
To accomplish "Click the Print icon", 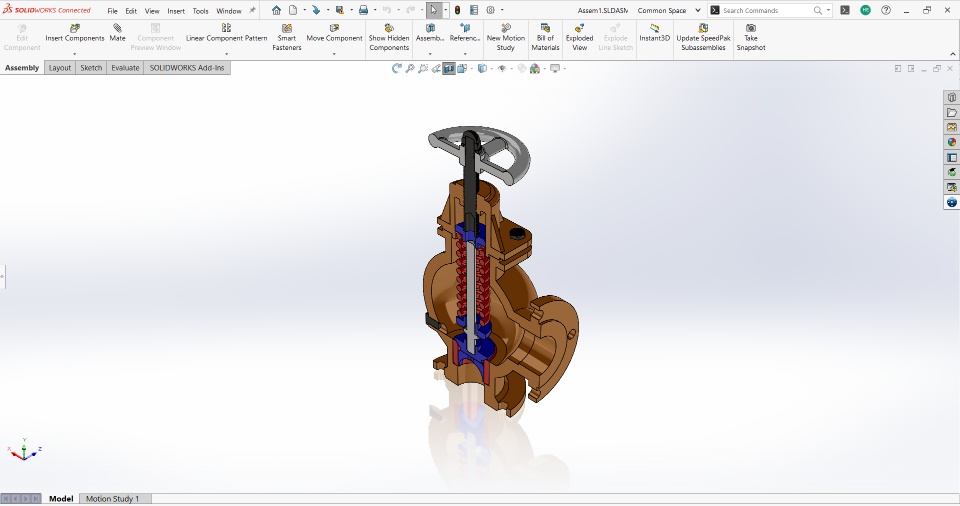I will (x=364, y=10).
